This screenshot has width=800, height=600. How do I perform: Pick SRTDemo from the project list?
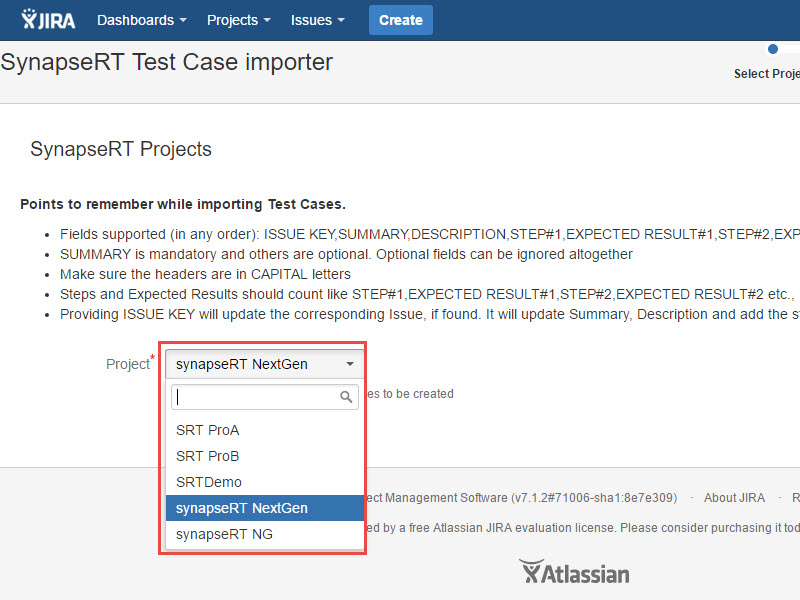(x=209, y=482)
